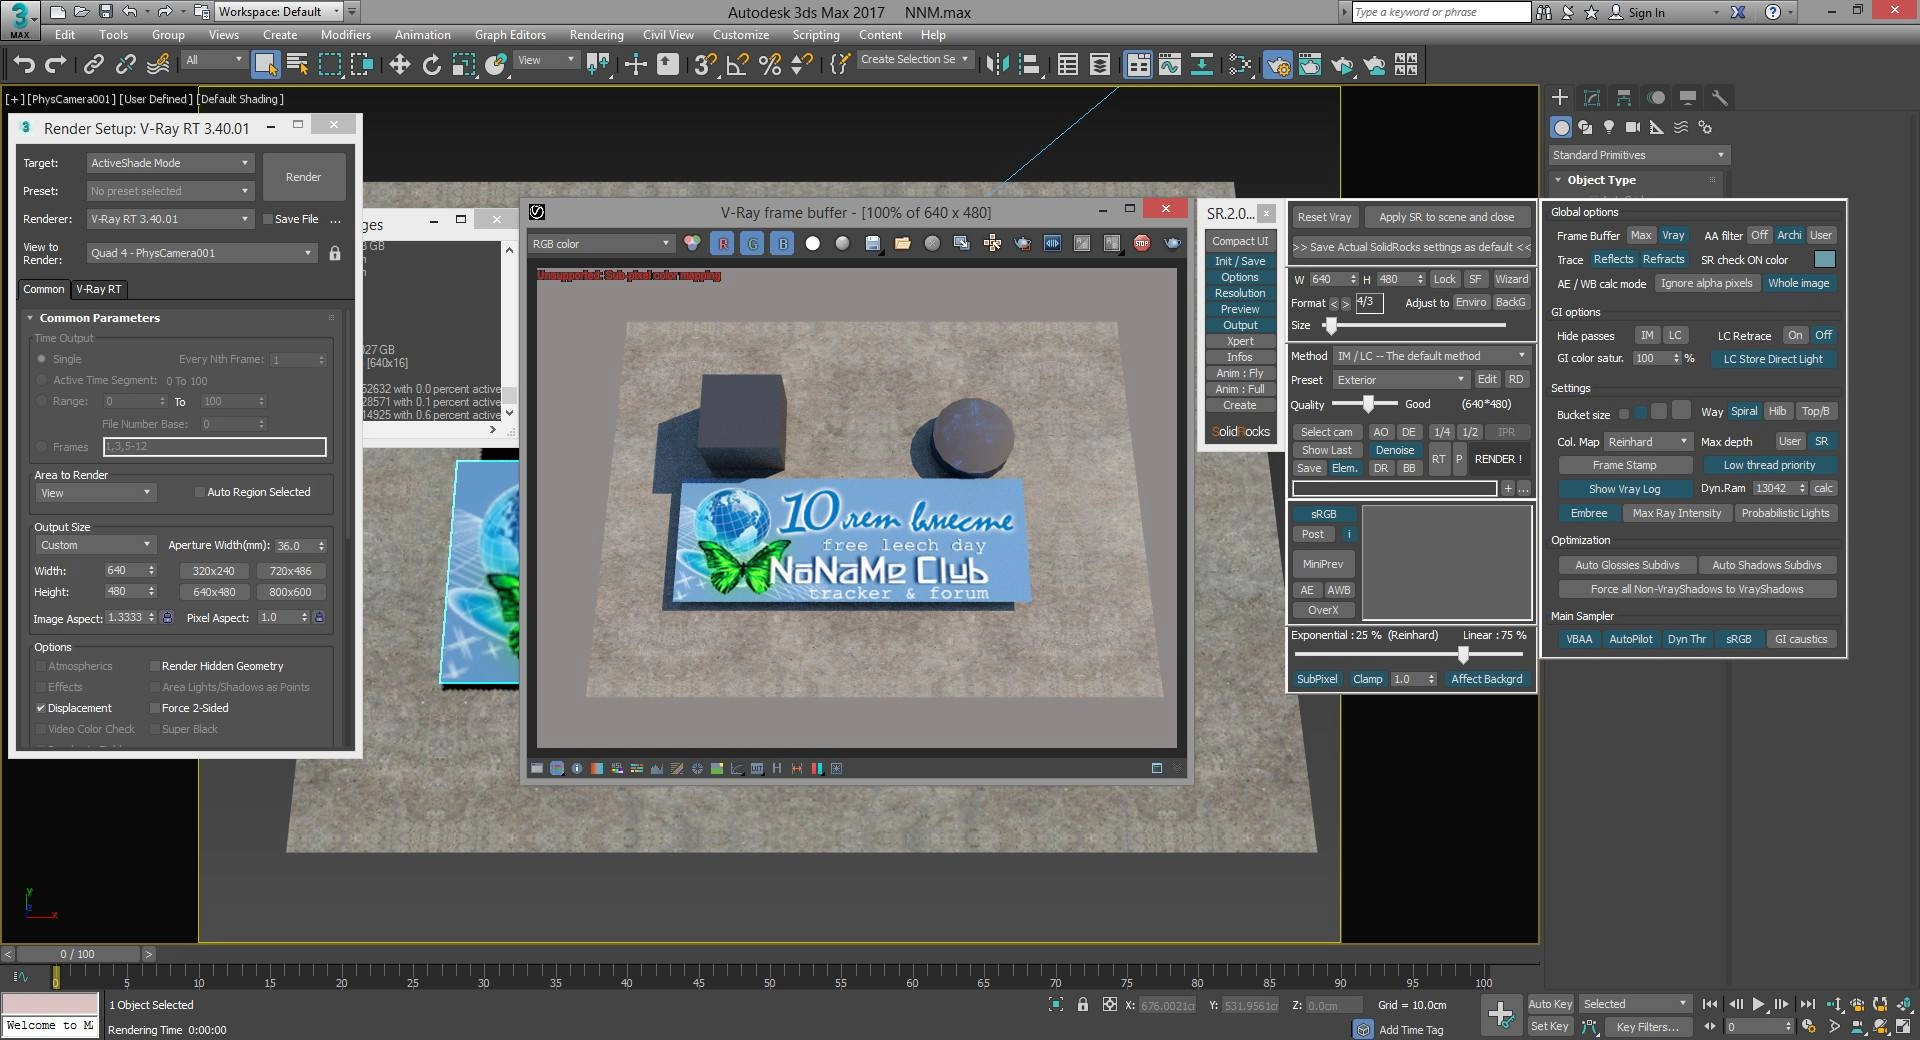Toggle LC Retrace On in SolidRocks
Image resolution: width=1920 pixels, height=1040 pixels.
1796,335
